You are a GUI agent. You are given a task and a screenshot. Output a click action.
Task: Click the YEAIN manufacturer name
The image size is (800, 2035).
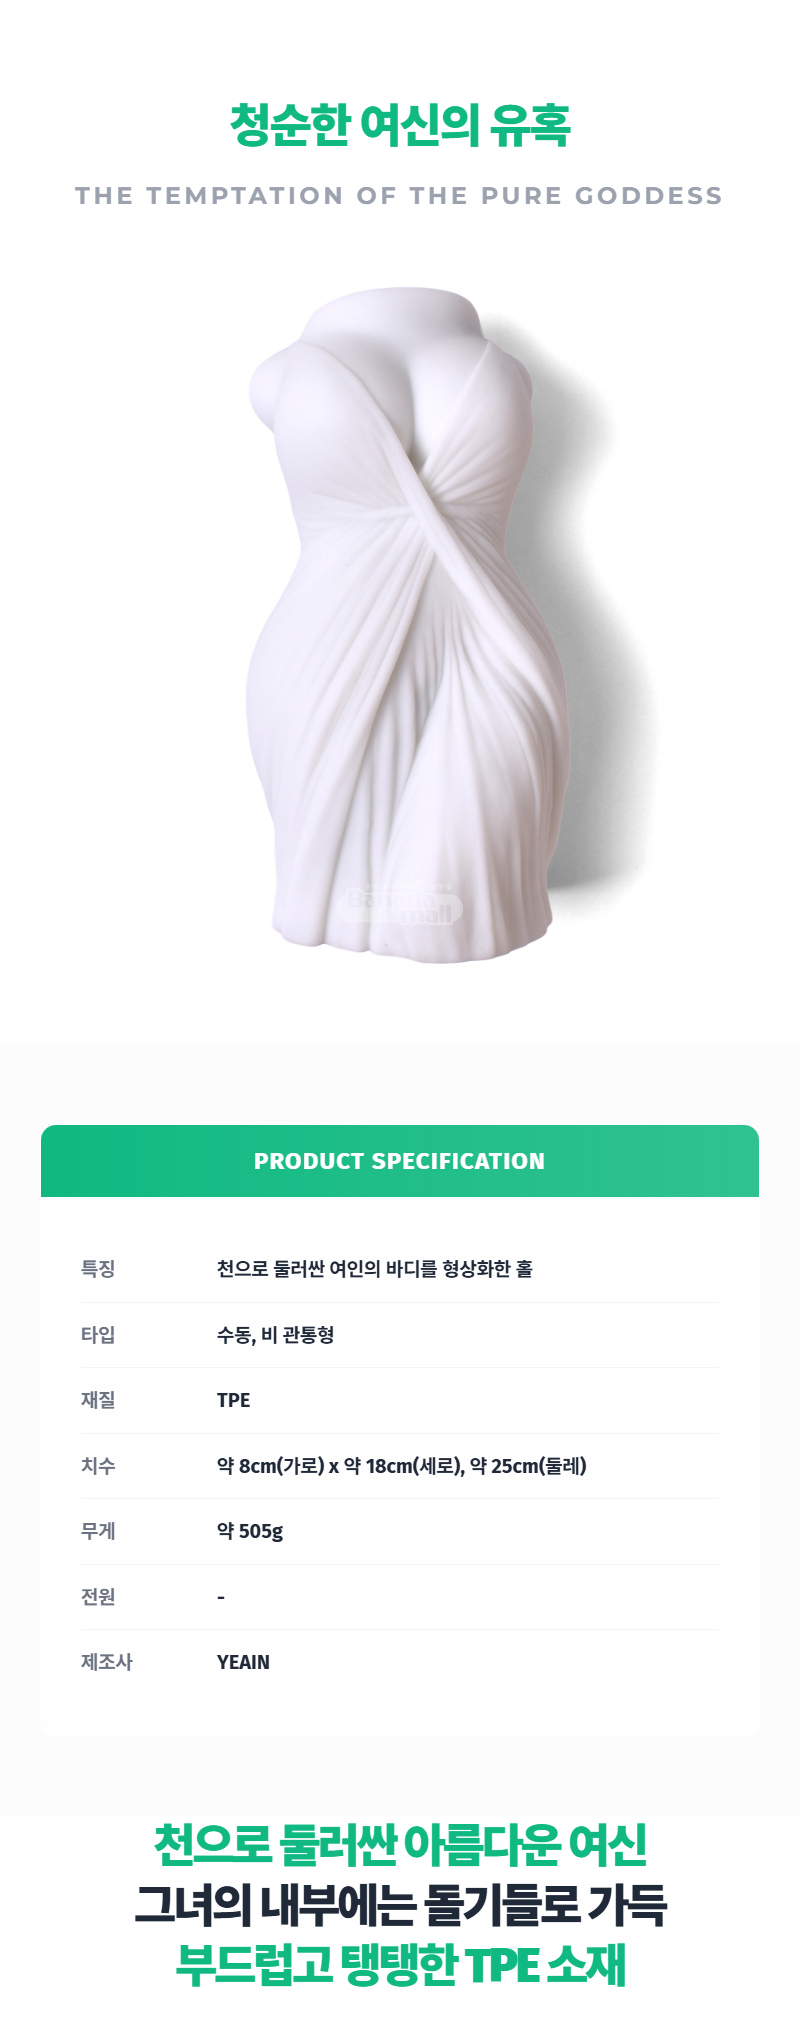(x=243, y=1662)
